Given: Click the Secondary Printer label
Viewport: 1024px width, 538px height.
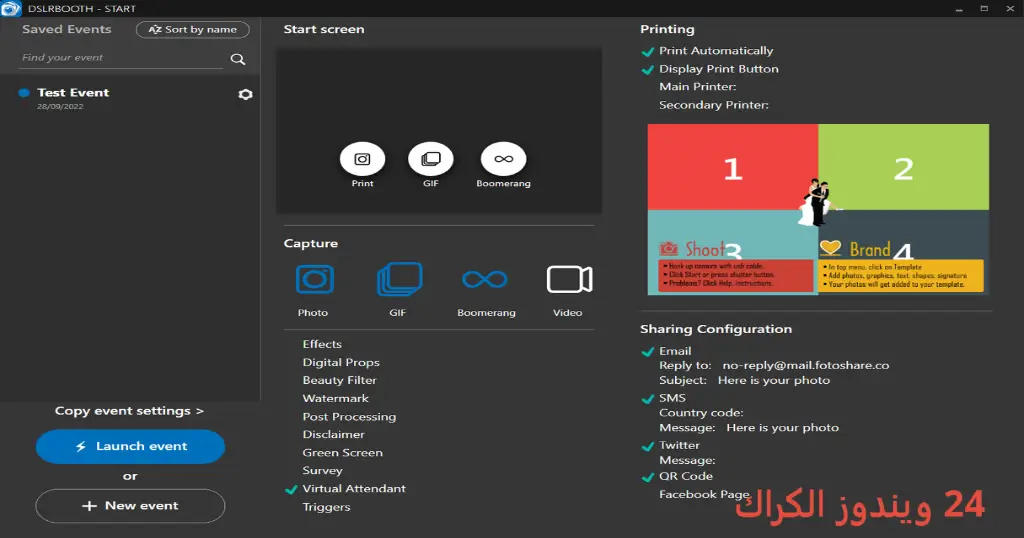Looking at the screenshot, I should tap(714, 105).
